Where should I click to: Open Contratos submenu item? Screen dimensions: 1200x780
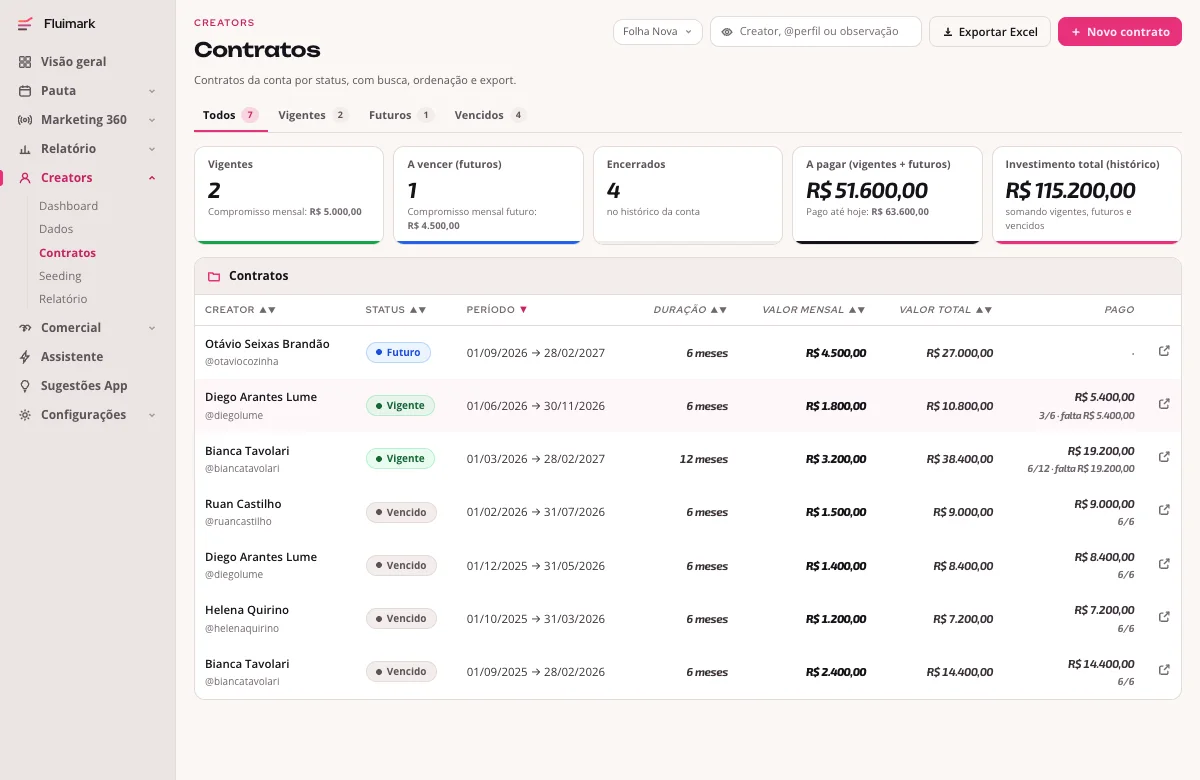tap(68, 253)
